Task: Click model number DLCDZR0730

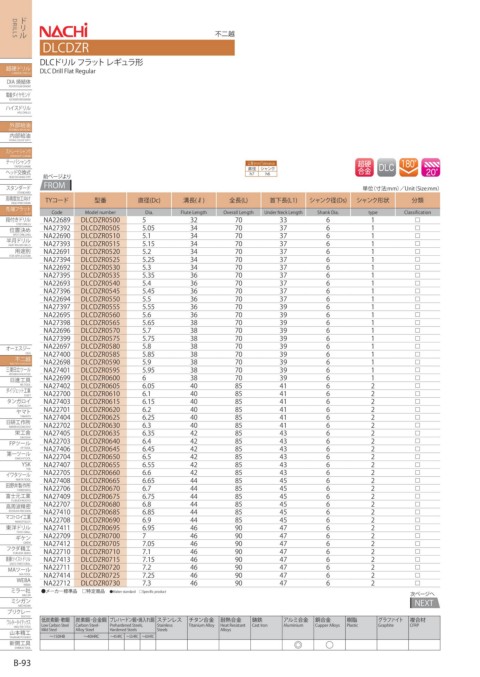Action: 100,583
